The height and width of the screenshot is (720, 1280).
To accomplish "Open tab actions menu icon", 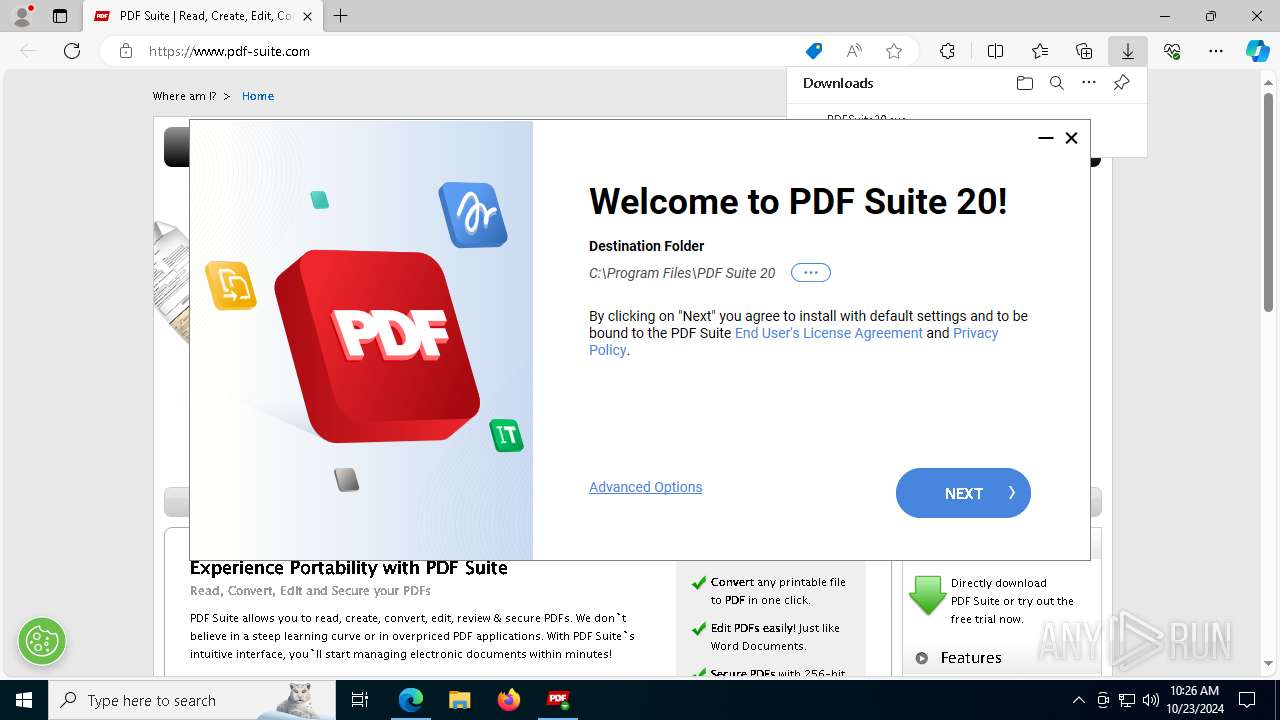I will 60,16.
